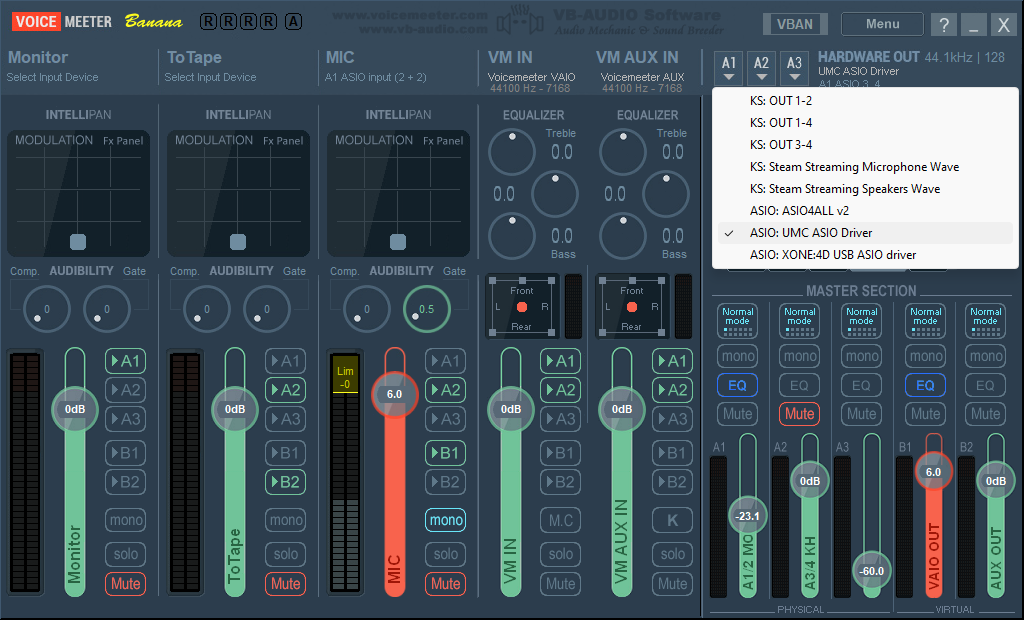
Task: Switch the A1 bus Normal mode icon
Action: [x=737, y=321]
